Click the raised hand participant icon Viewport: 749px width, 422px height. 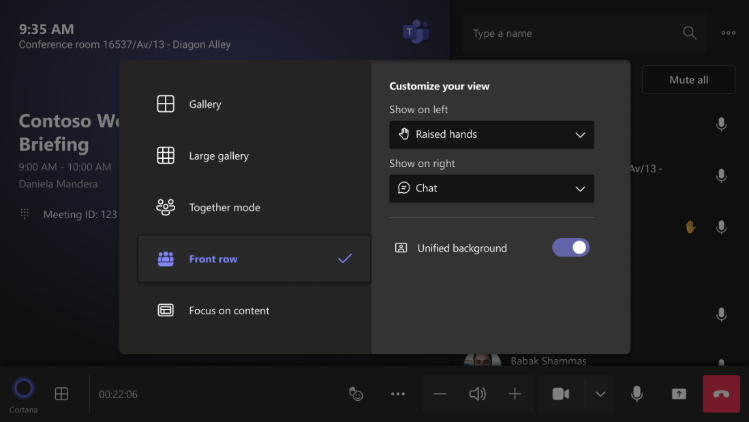(690, 227)
